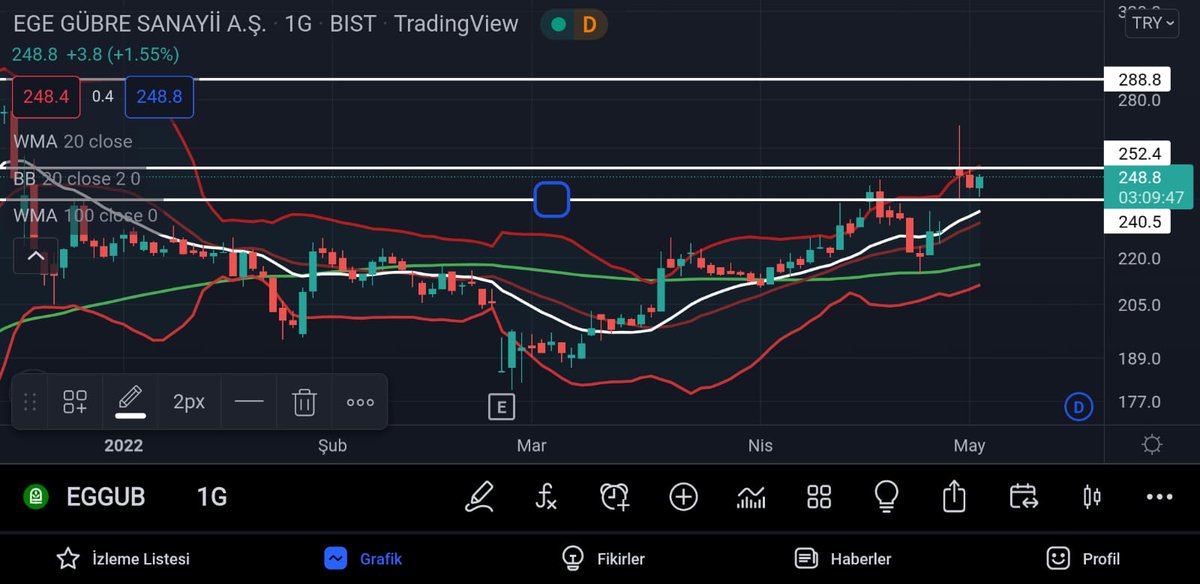Open chart settings gear icon
The image size is (1200, 584).
point(1152,445)
